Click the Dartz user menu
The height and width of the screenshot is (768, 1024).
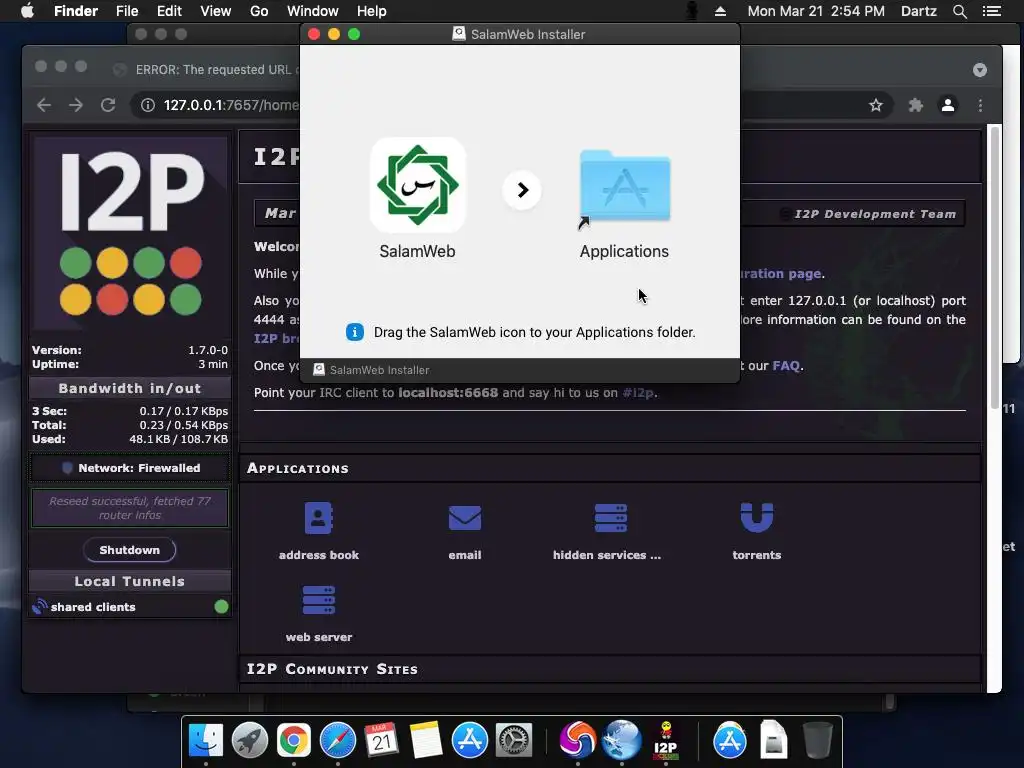click(x=918, y=11)
